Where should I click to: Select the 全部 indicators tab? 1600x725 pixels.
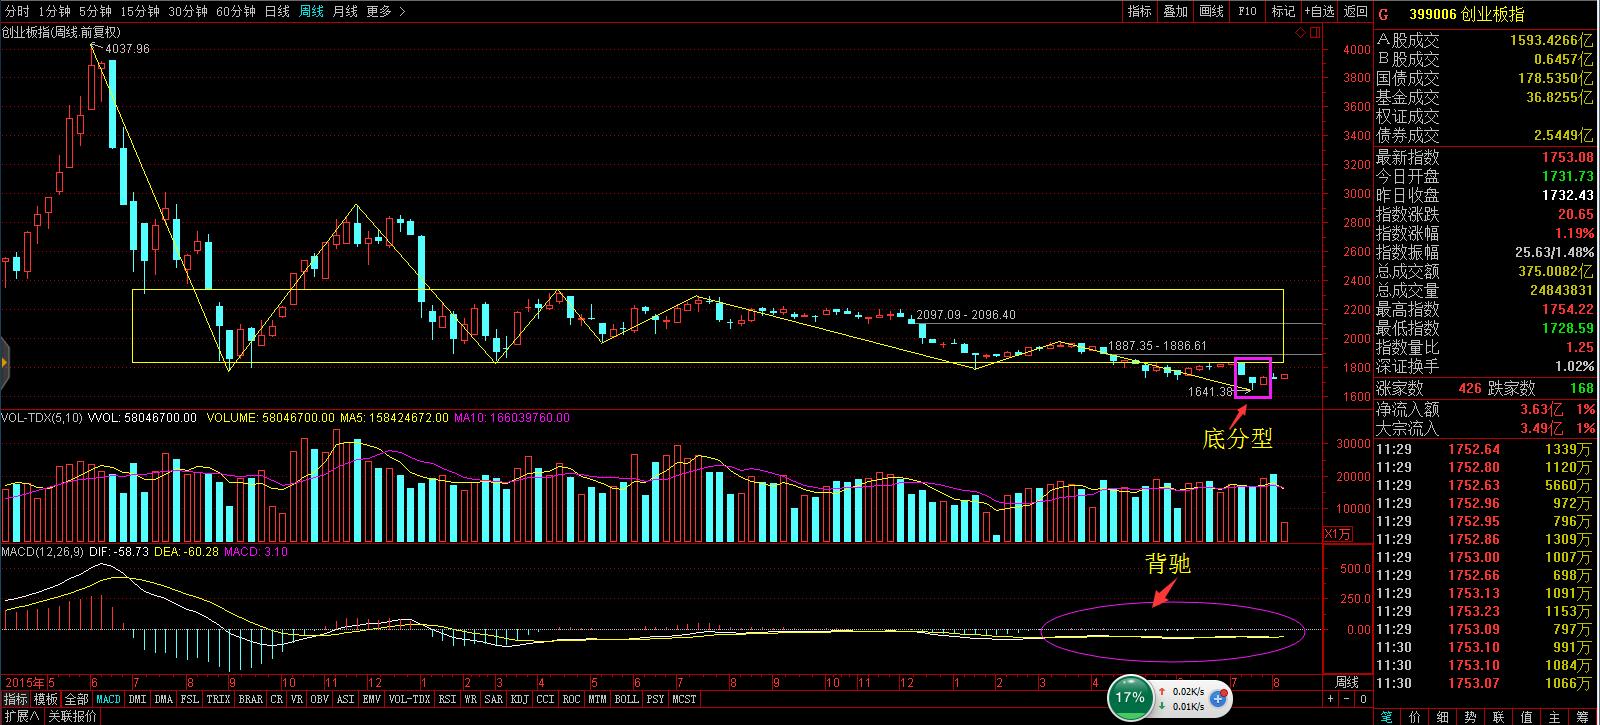[x=76, y=699]
